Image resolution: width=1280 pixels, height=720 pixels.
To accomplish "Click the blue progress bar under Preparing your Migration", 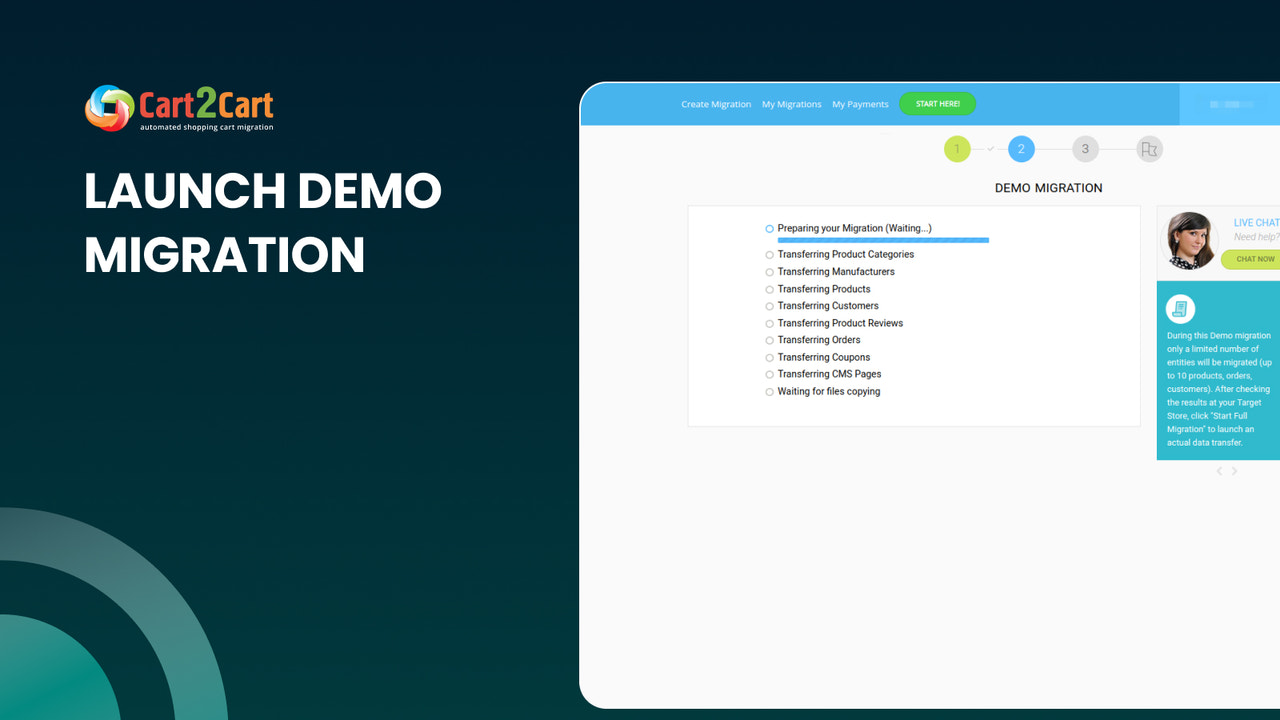I will click(883, 240).
